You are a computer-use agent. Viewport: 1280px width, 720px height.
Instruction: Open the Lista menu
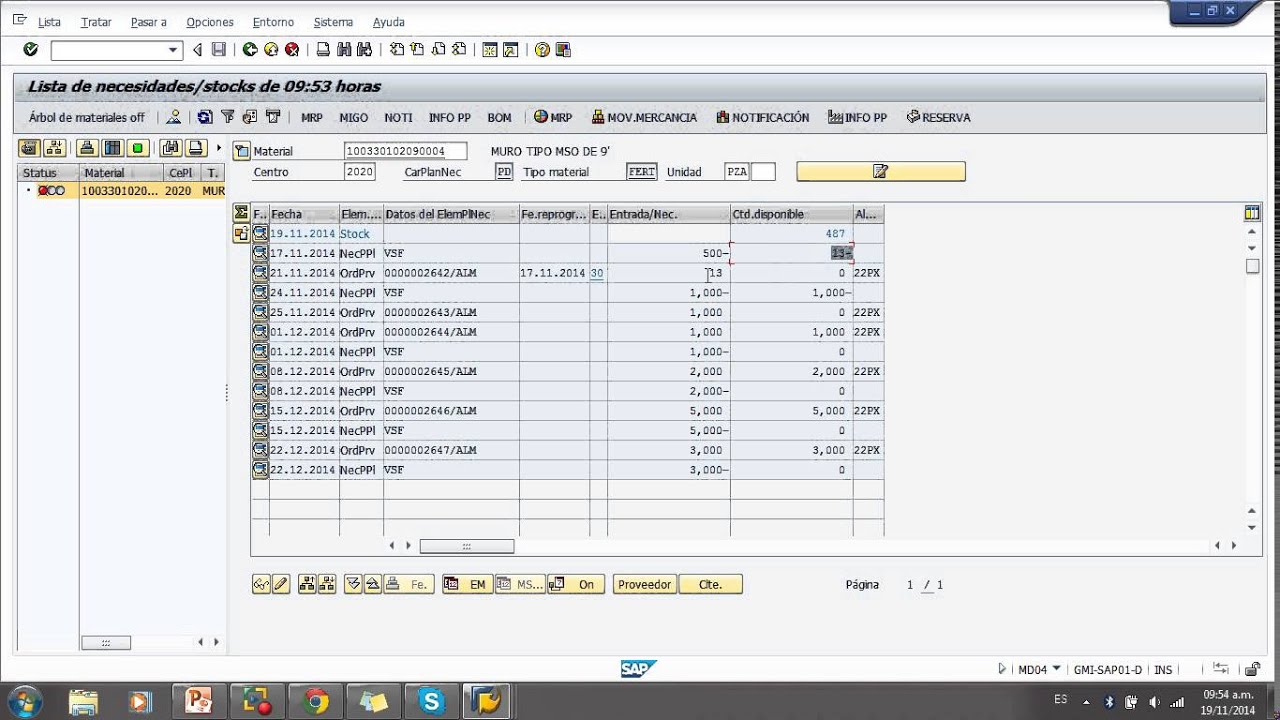tap(49, 22)
